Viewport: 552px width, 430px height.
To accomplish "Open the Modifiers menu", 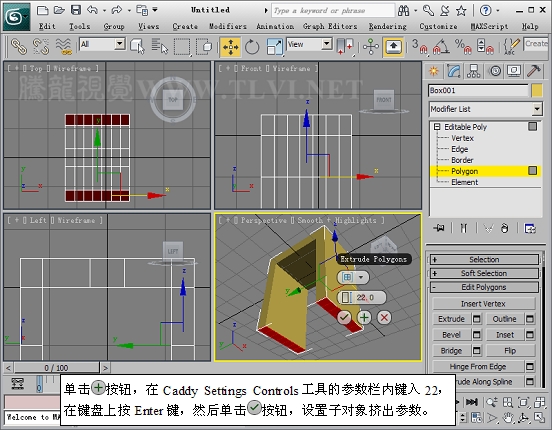I will 228,26.
